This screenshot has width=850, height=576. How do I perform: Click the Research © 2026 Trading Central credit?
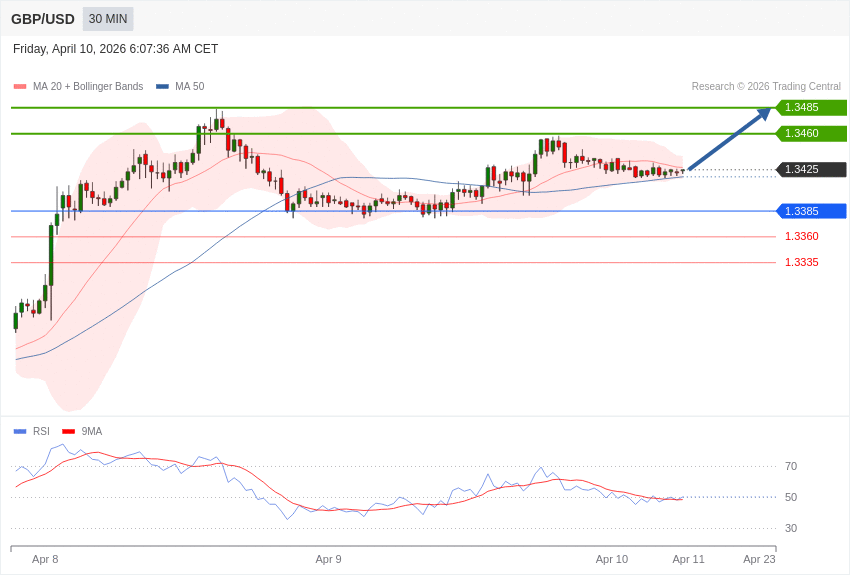[x=766, y=87]
